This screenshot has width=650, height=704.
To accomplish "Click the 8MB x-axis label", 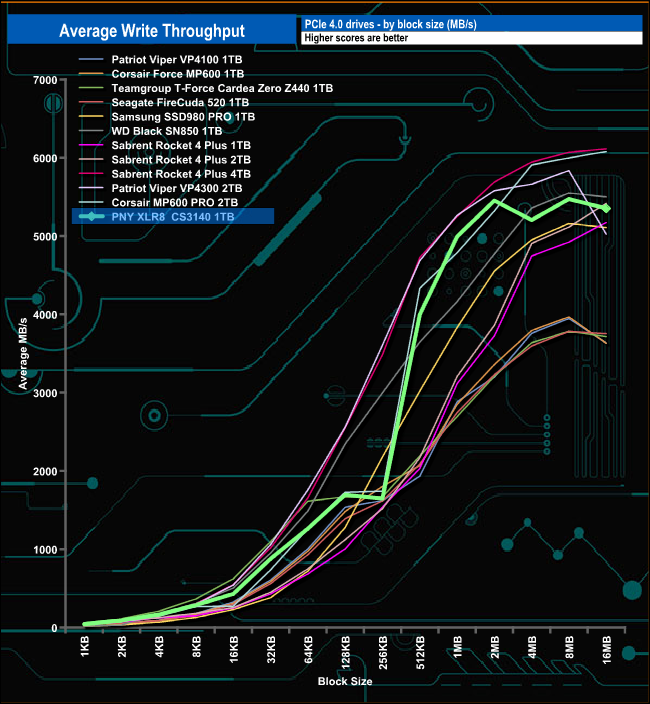I will (569, 647).
